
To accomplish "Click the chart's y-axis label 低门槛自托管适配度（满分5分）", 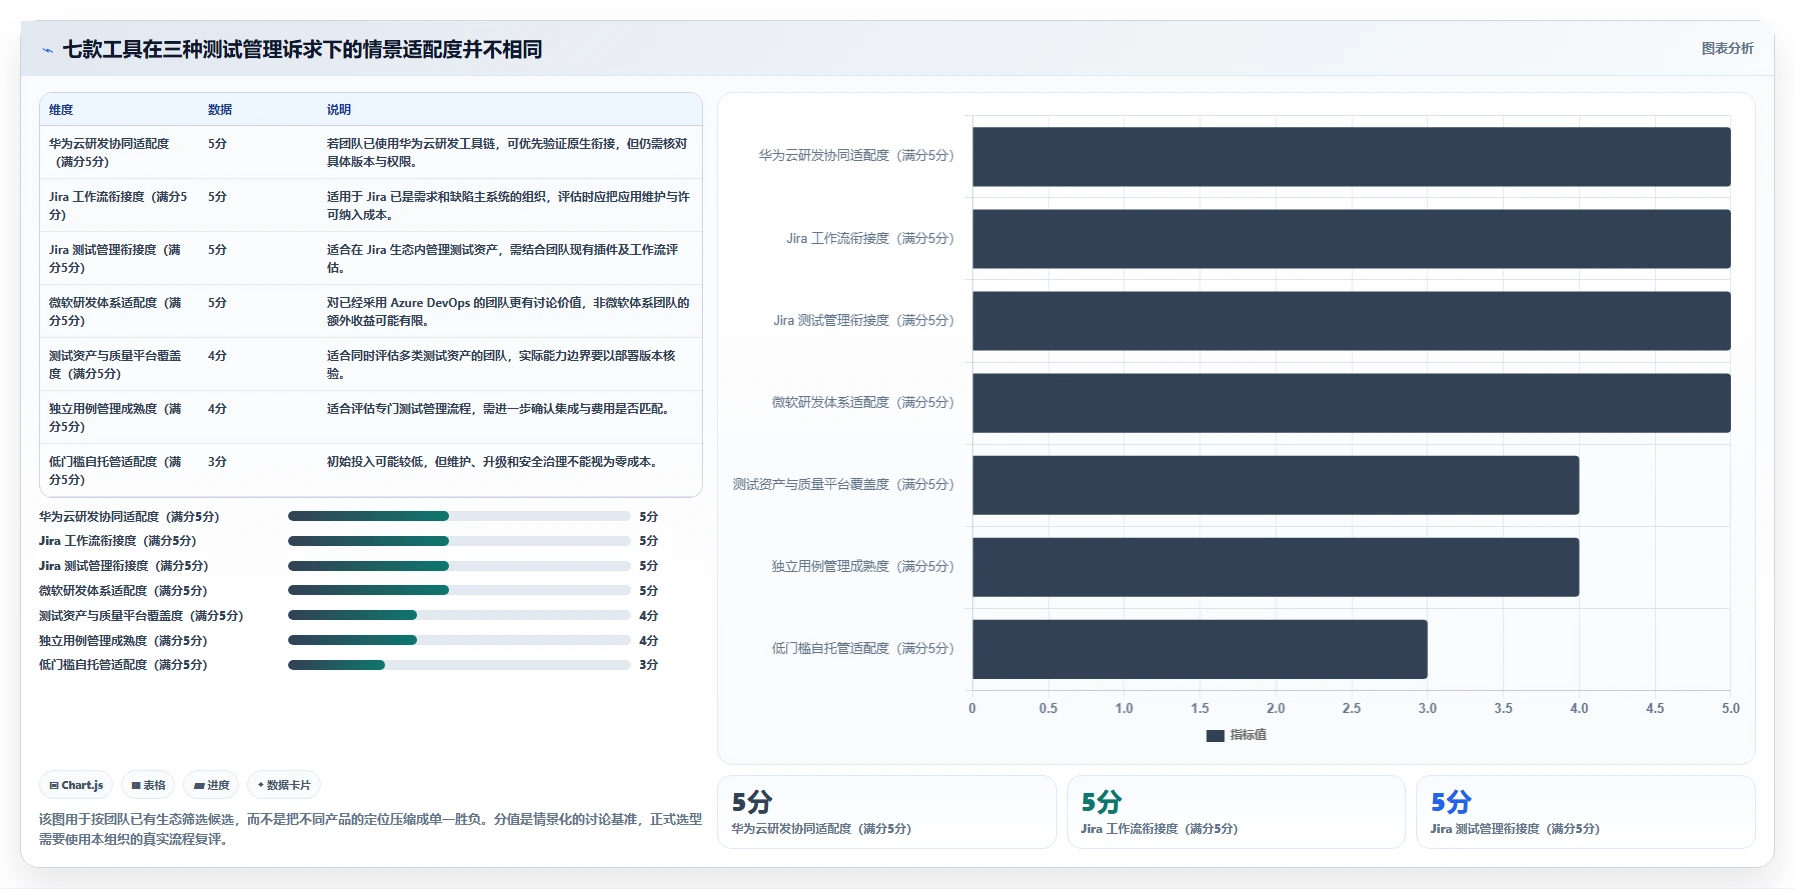I will pos(863,649).
